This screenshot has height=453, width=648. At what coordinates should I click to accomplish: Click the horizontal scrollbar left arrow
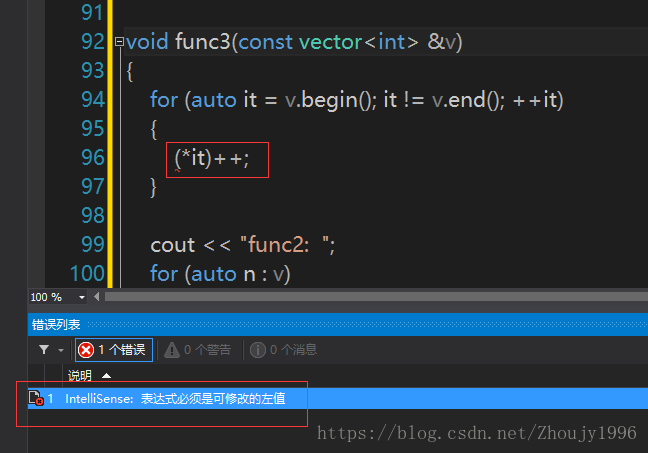click(96, 297)
